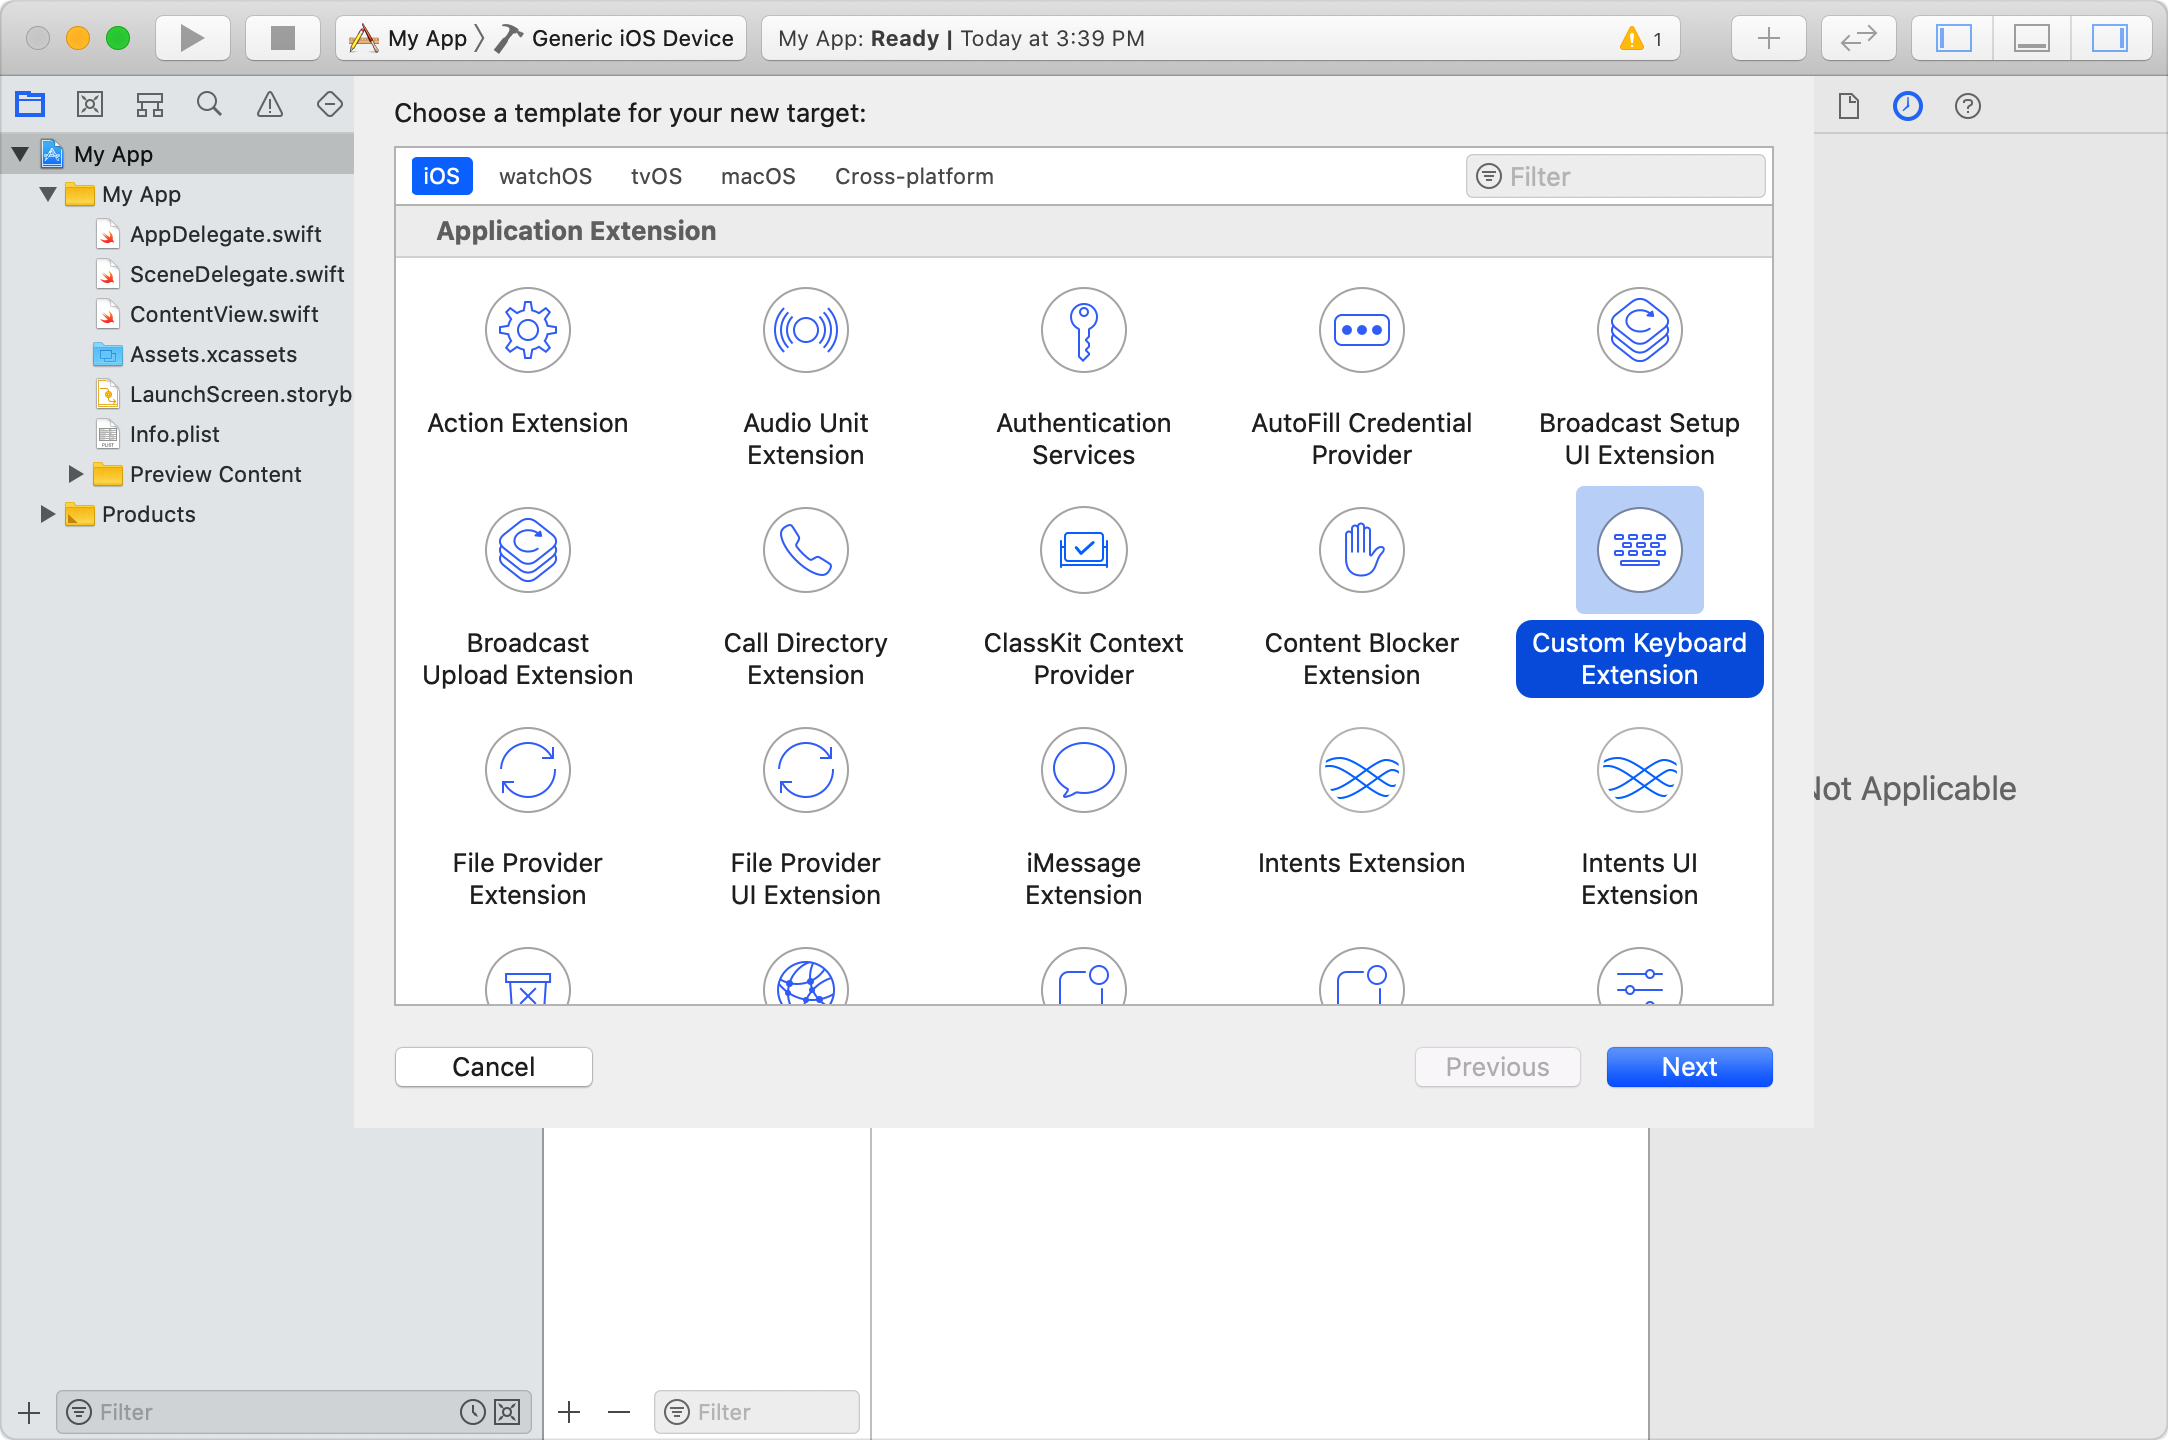
Task: Show the history inspector clock icon
Action: pos(1907,106)
